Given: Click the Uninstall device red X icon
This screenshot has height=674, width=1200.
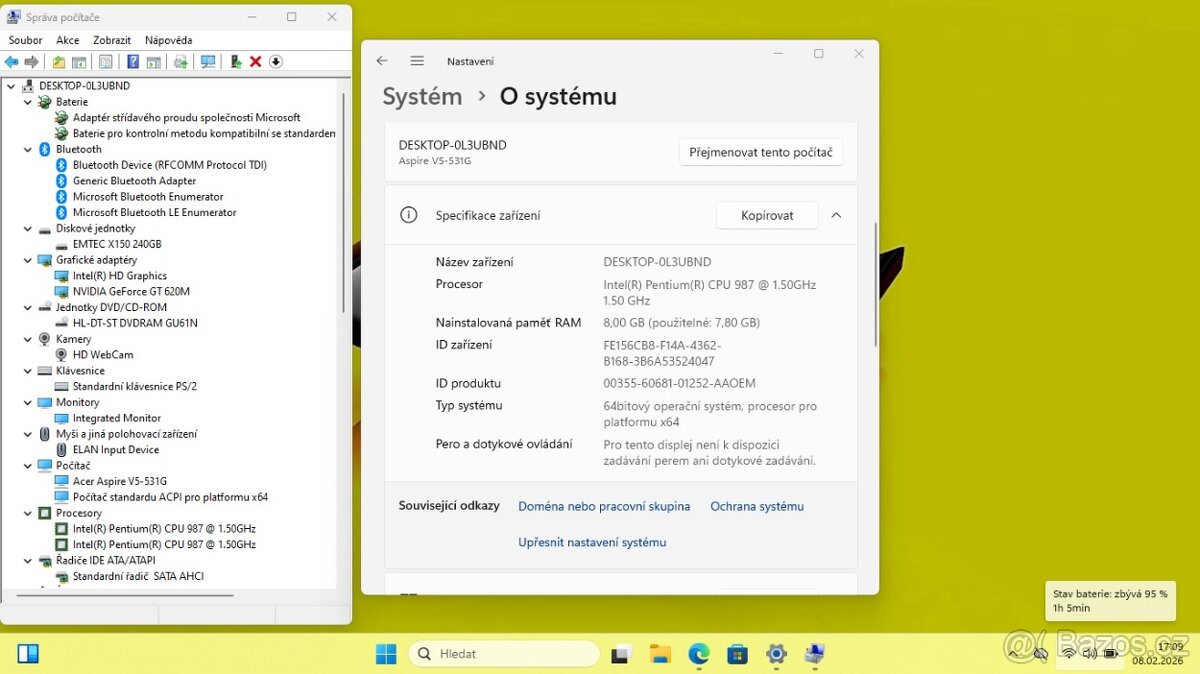Looking at the screenshot, I should (x=254, y=62).
